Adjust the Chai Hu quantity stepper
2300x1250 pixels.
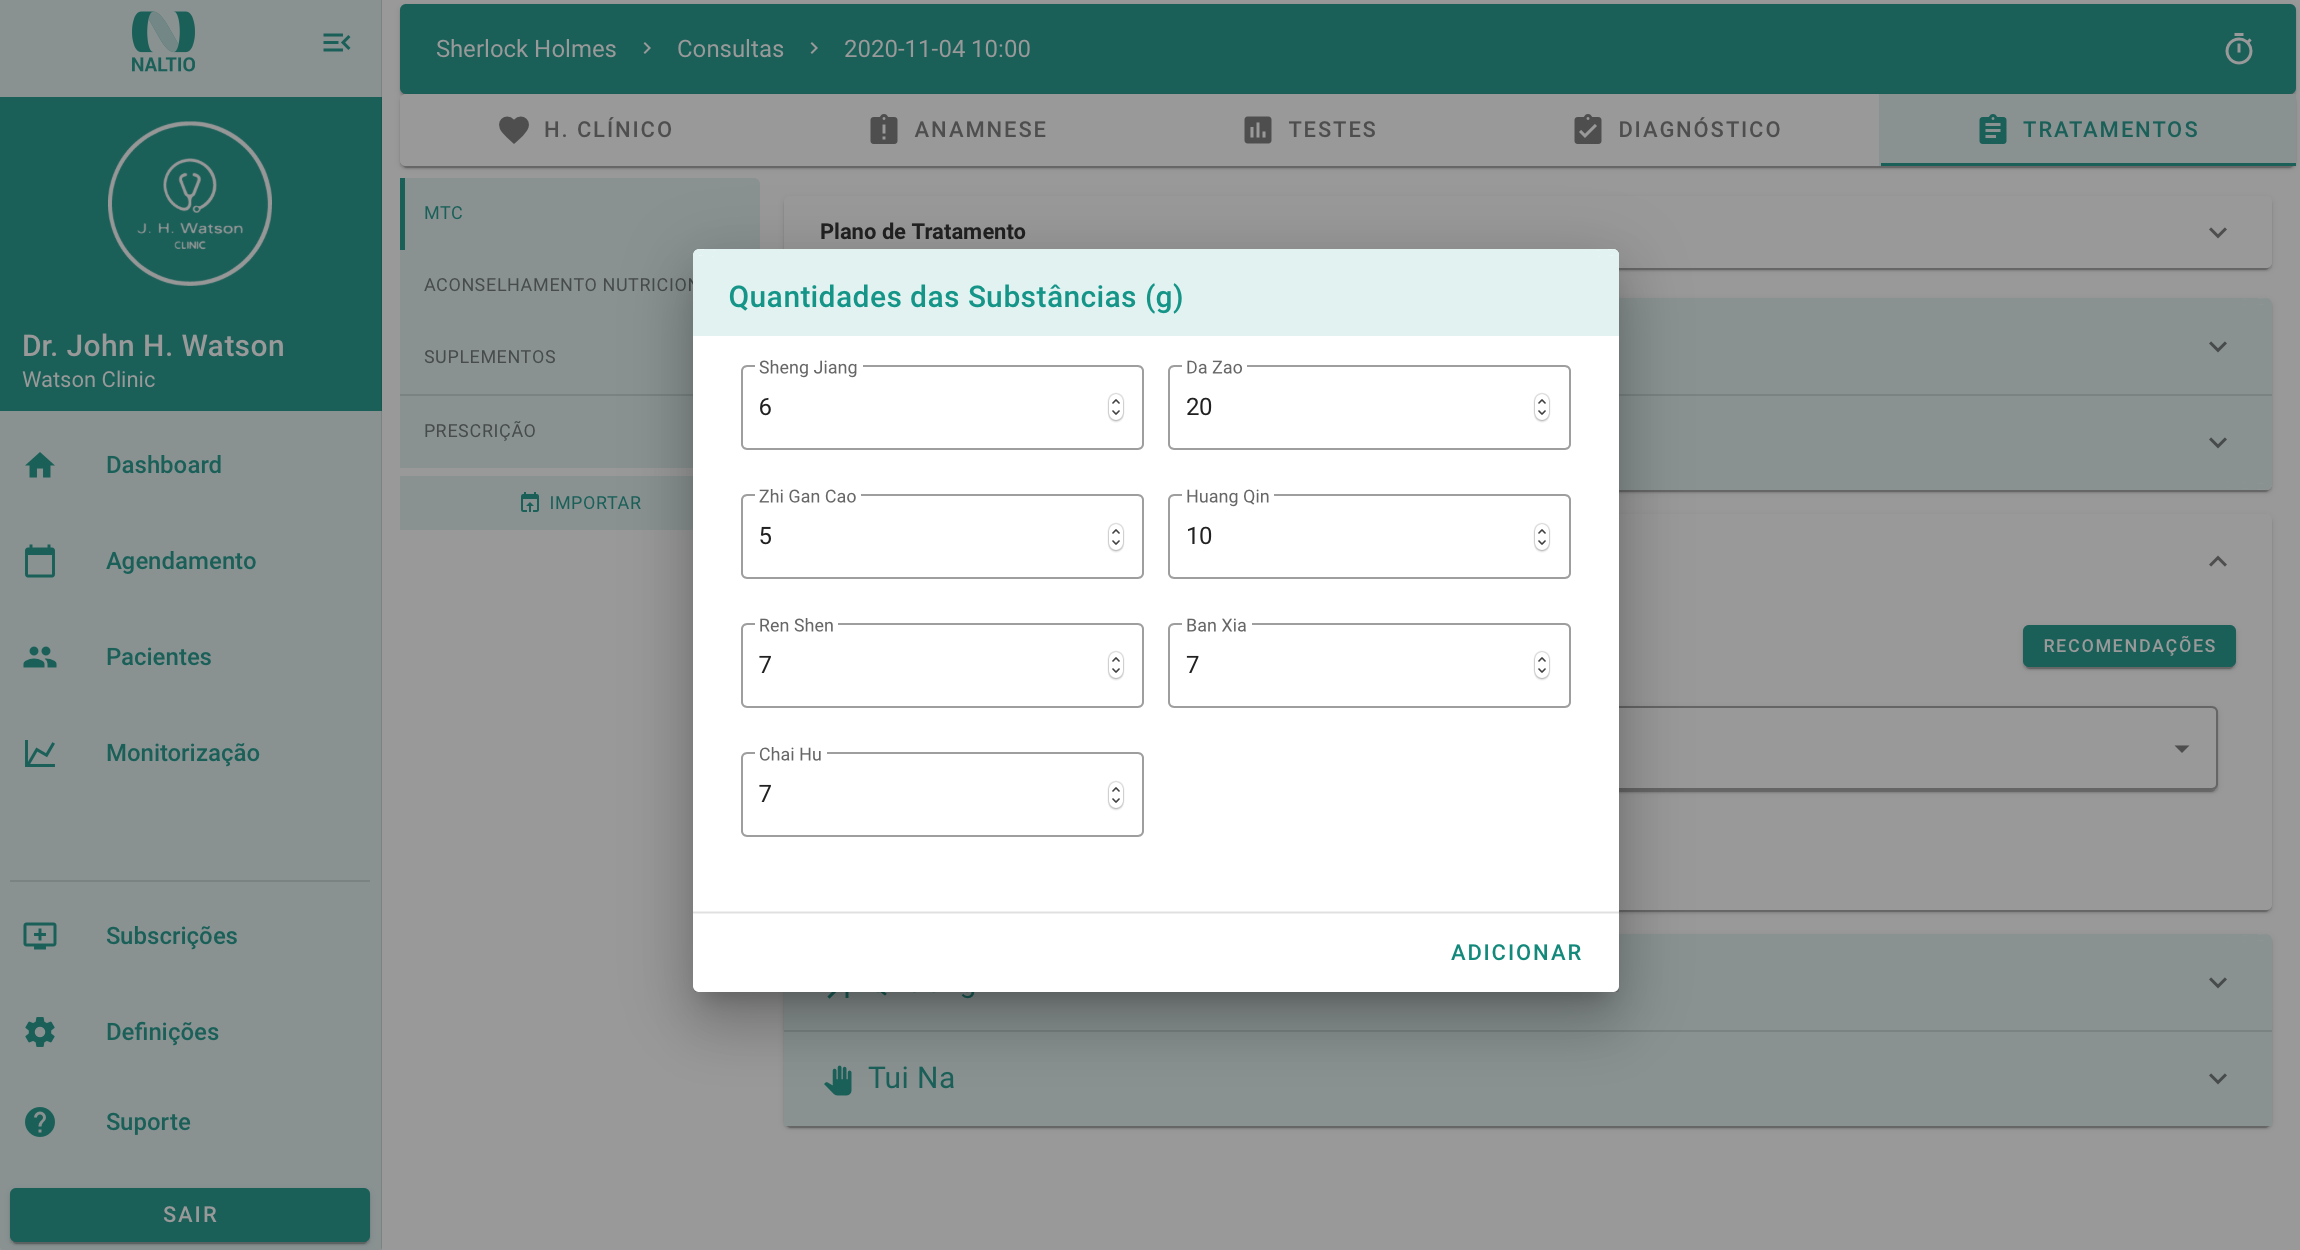(1115, 795)
